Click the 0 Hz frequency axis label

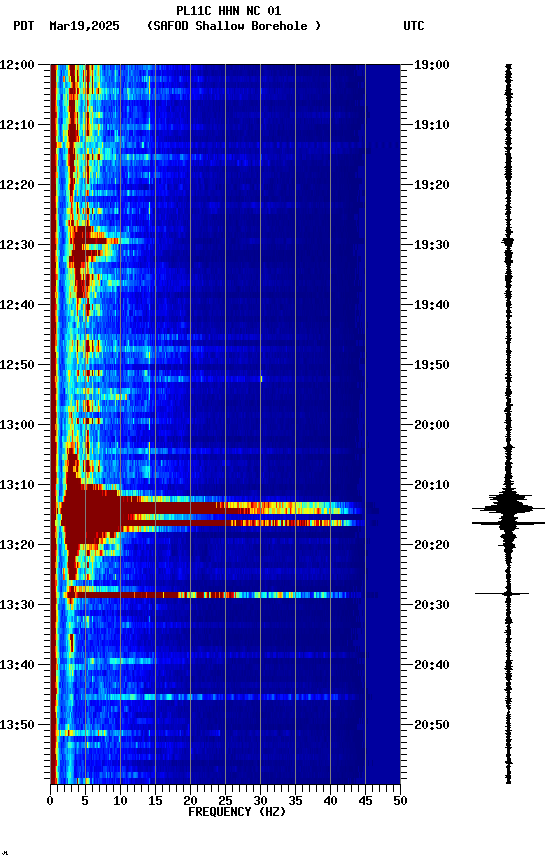(51, 802)
